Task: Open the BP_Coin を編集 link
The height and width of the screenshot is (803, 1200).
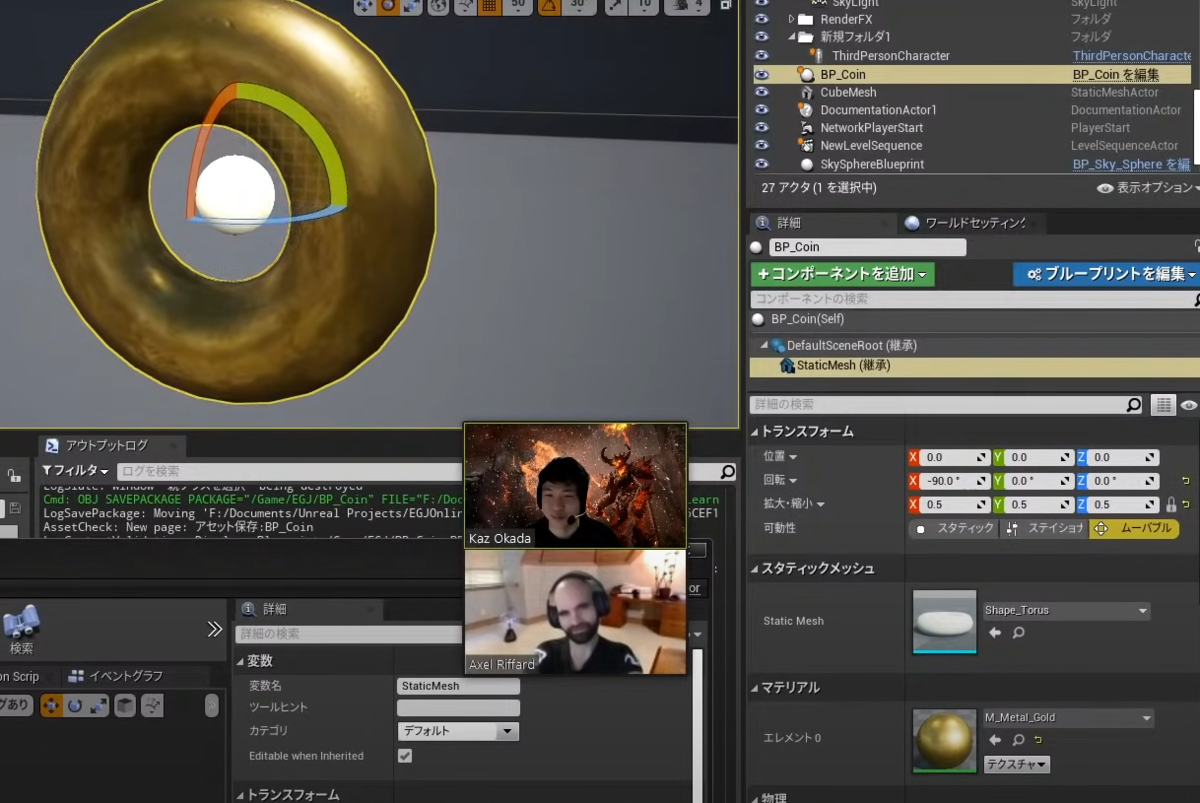Action: pos(1116,74)
